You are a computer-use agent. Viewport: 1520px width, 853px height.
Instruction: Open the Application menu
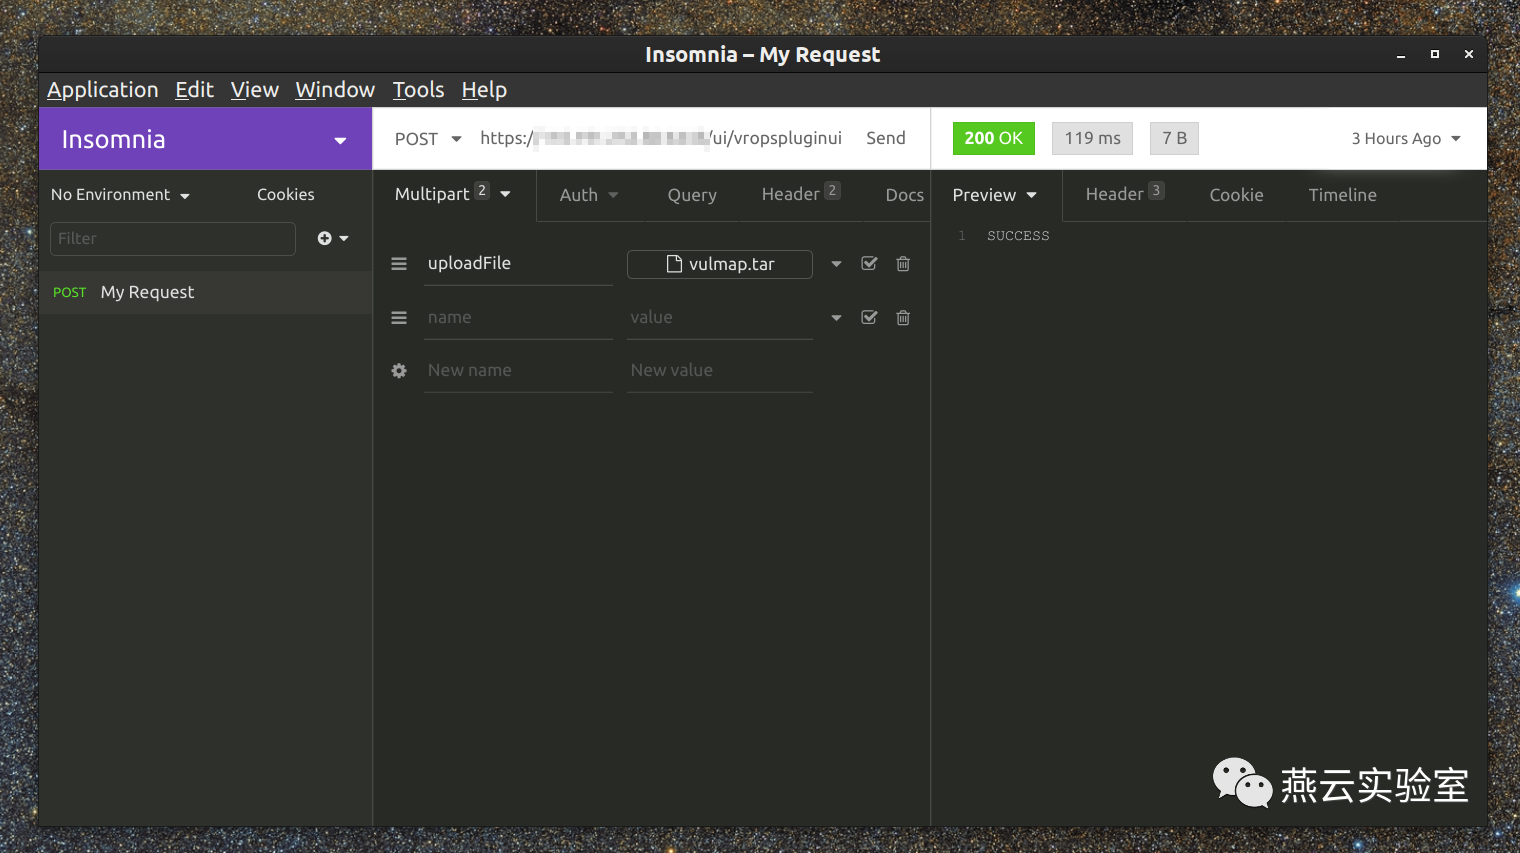[x=103, y=90]
